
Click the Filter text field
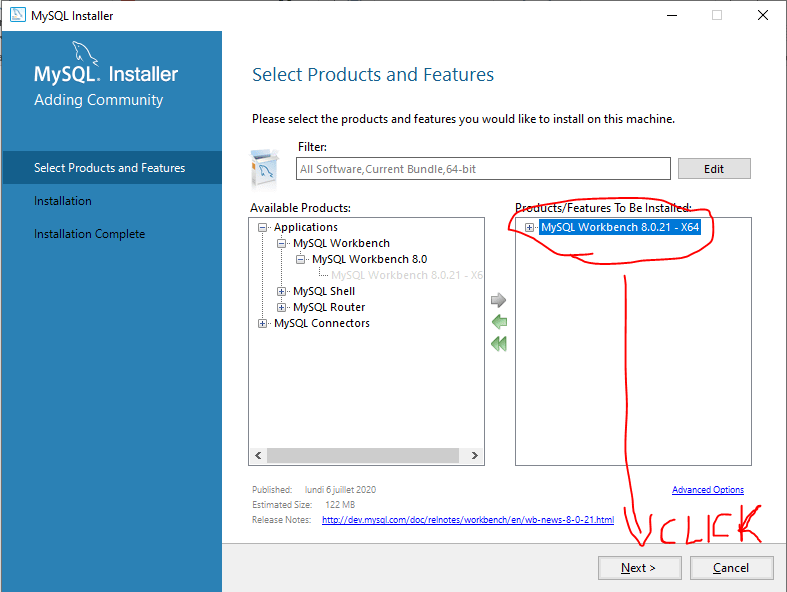[483, 169]
